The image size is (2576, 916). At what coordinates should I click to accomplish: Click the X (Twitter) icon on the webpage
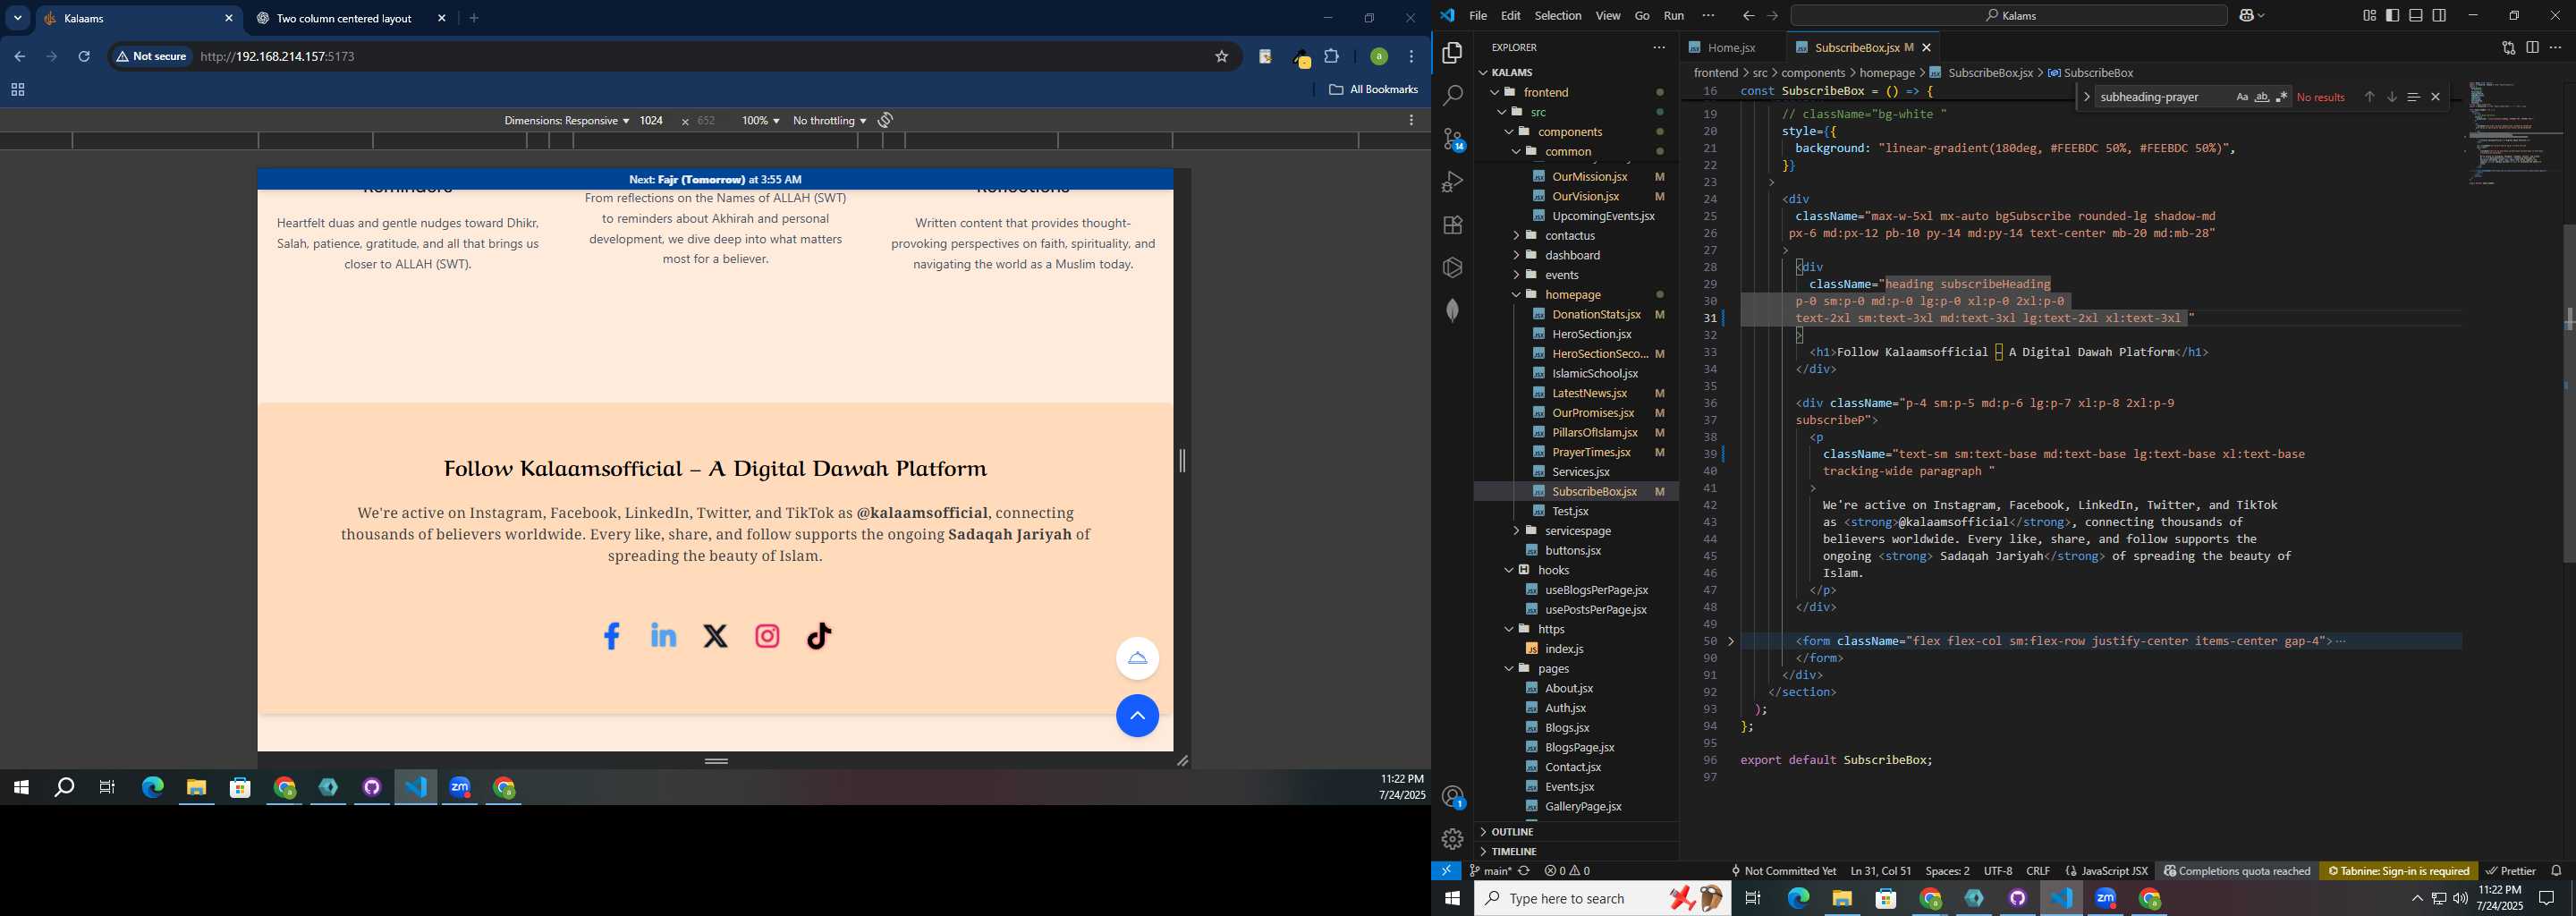pyautogui.click(x=715, y=636)
